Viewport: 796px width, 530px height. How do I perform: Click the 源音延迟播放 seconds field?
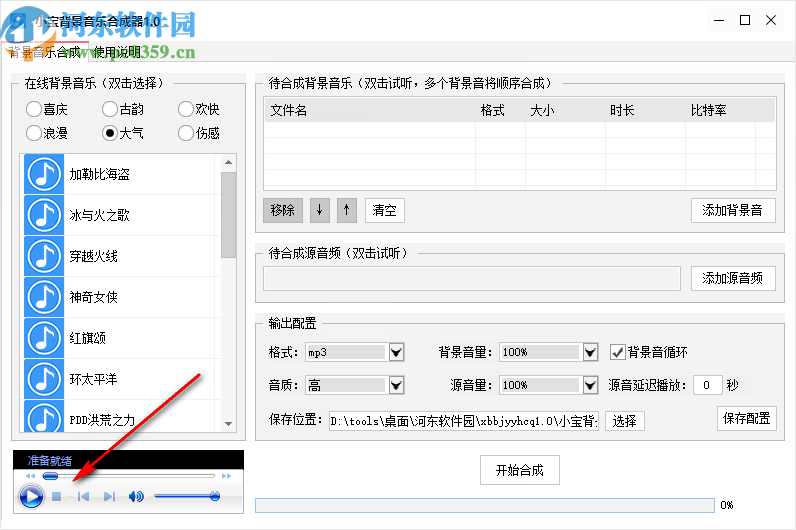pos(707,385)
